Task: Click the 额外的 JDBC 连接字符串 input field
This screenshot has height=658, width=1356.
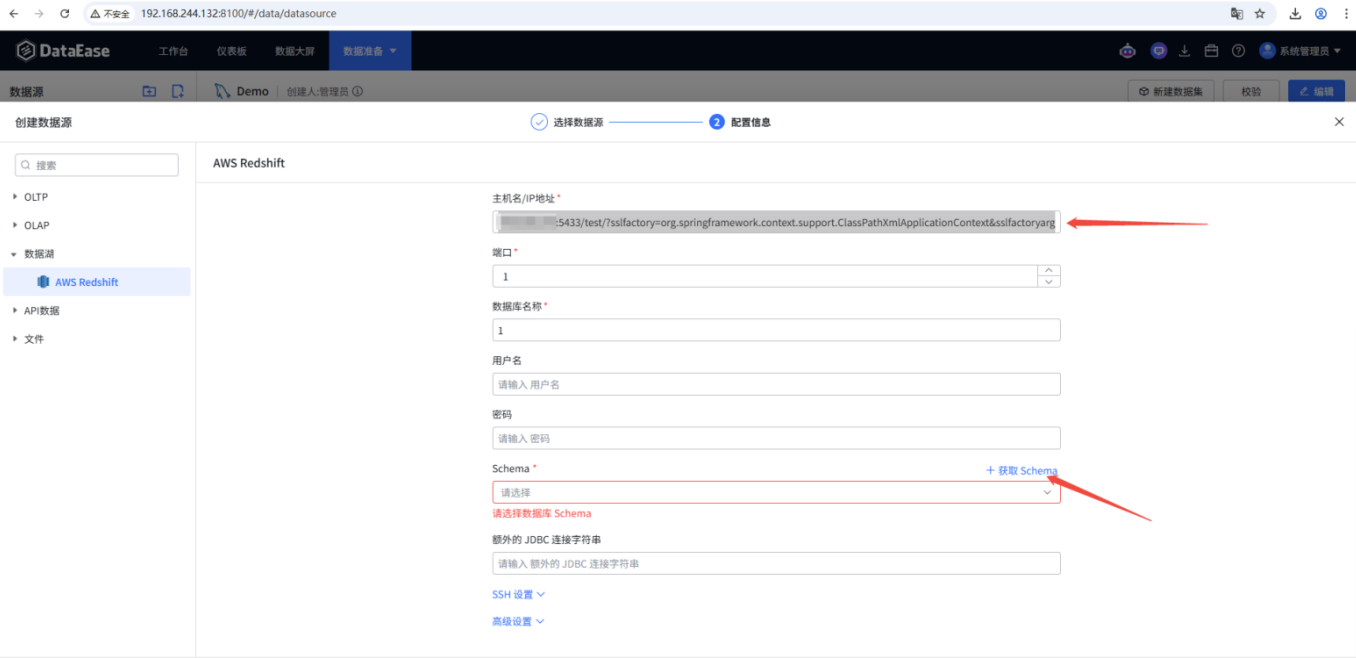Action: 776,564
